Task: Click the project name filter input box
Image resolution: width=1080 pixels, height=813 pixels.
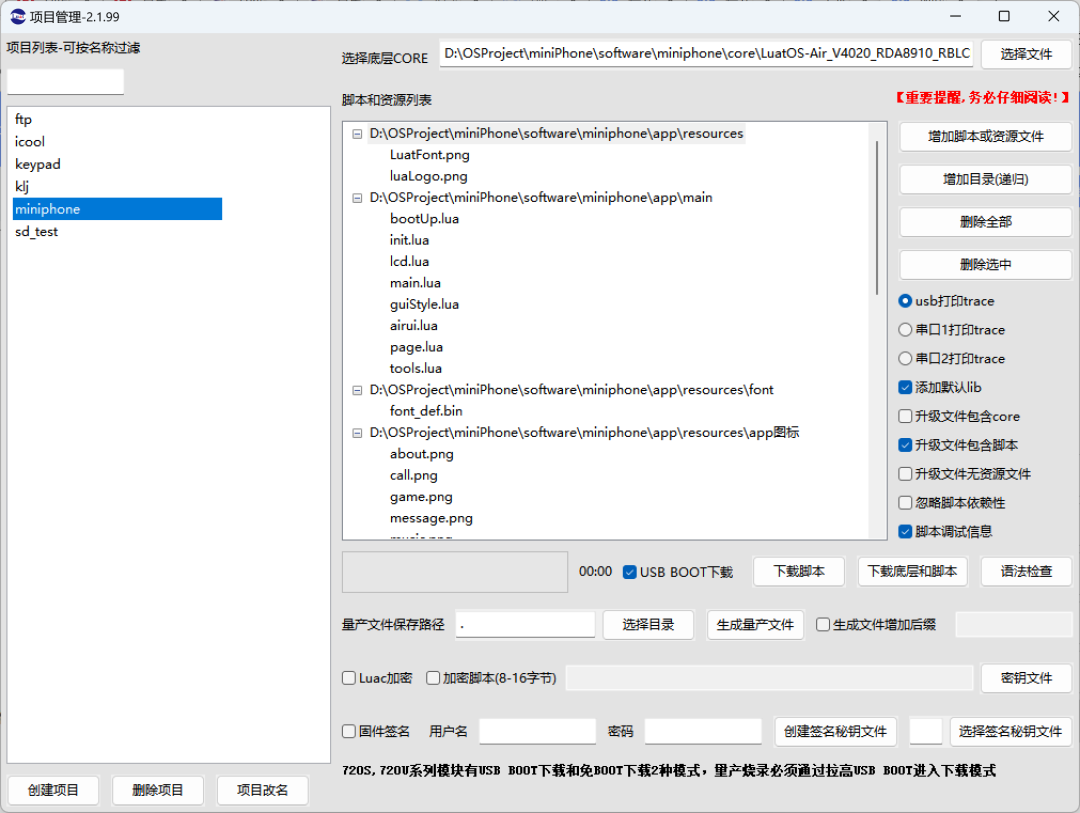Action: coord(64,81)
